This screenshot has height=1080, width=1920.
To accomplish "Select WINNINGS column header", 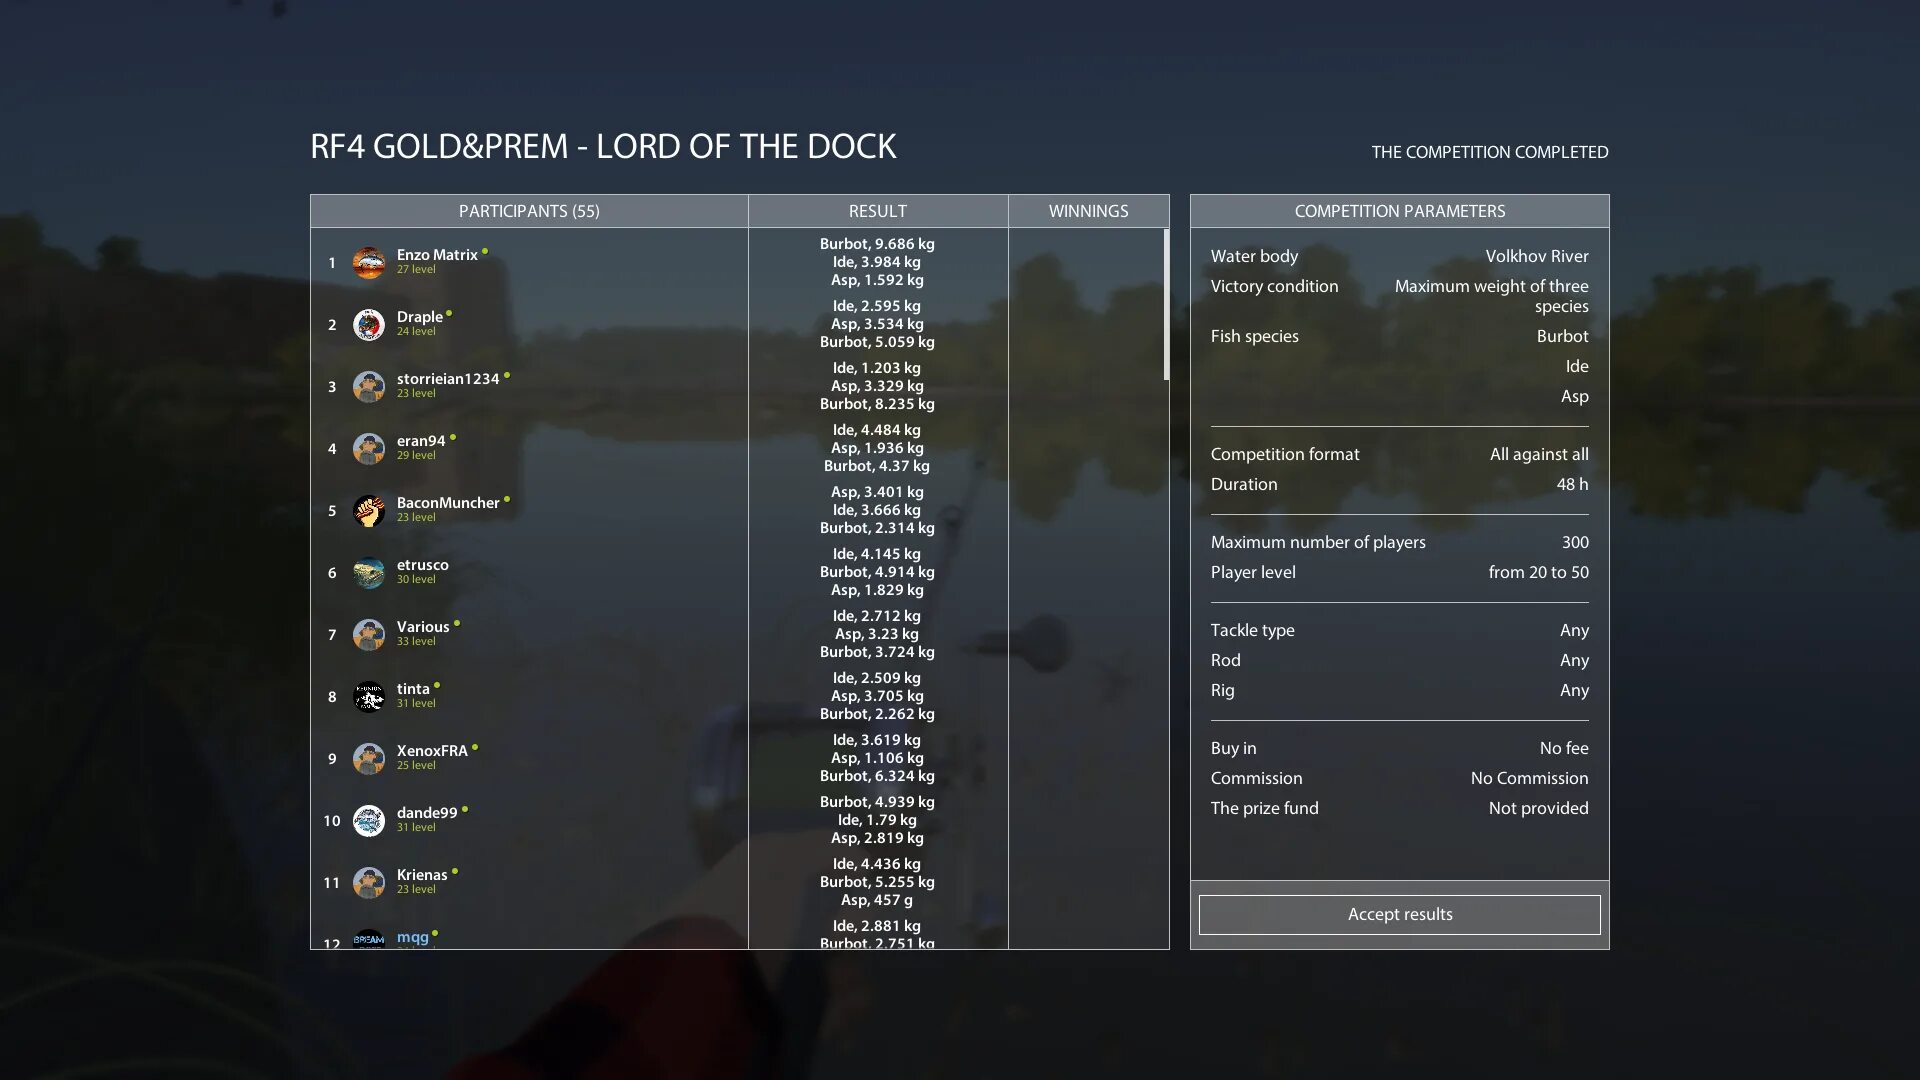I will (1089, 211).
